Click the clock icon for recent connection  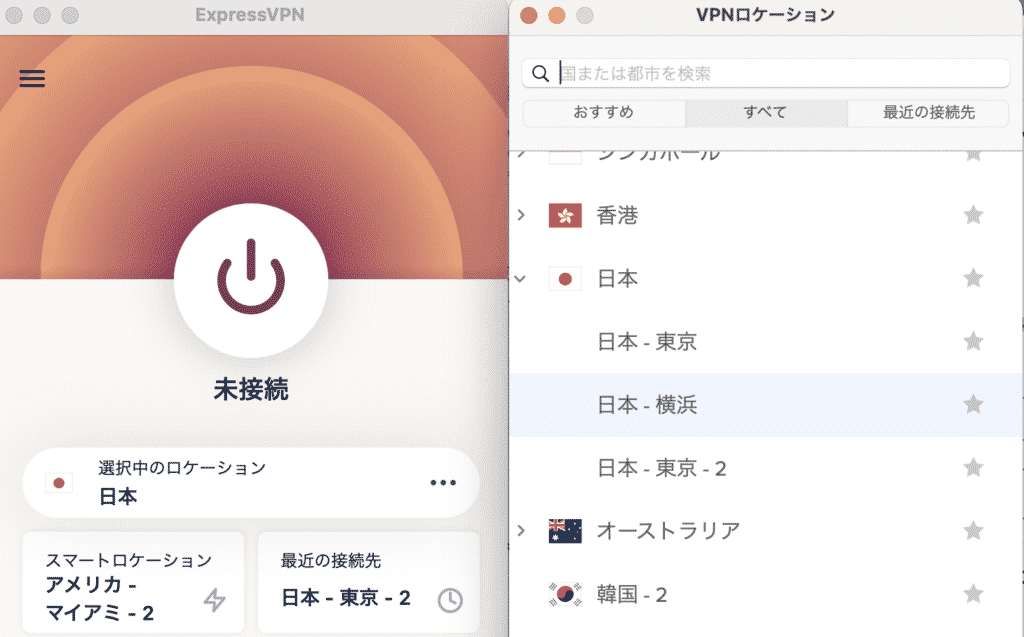coord(450,600)
